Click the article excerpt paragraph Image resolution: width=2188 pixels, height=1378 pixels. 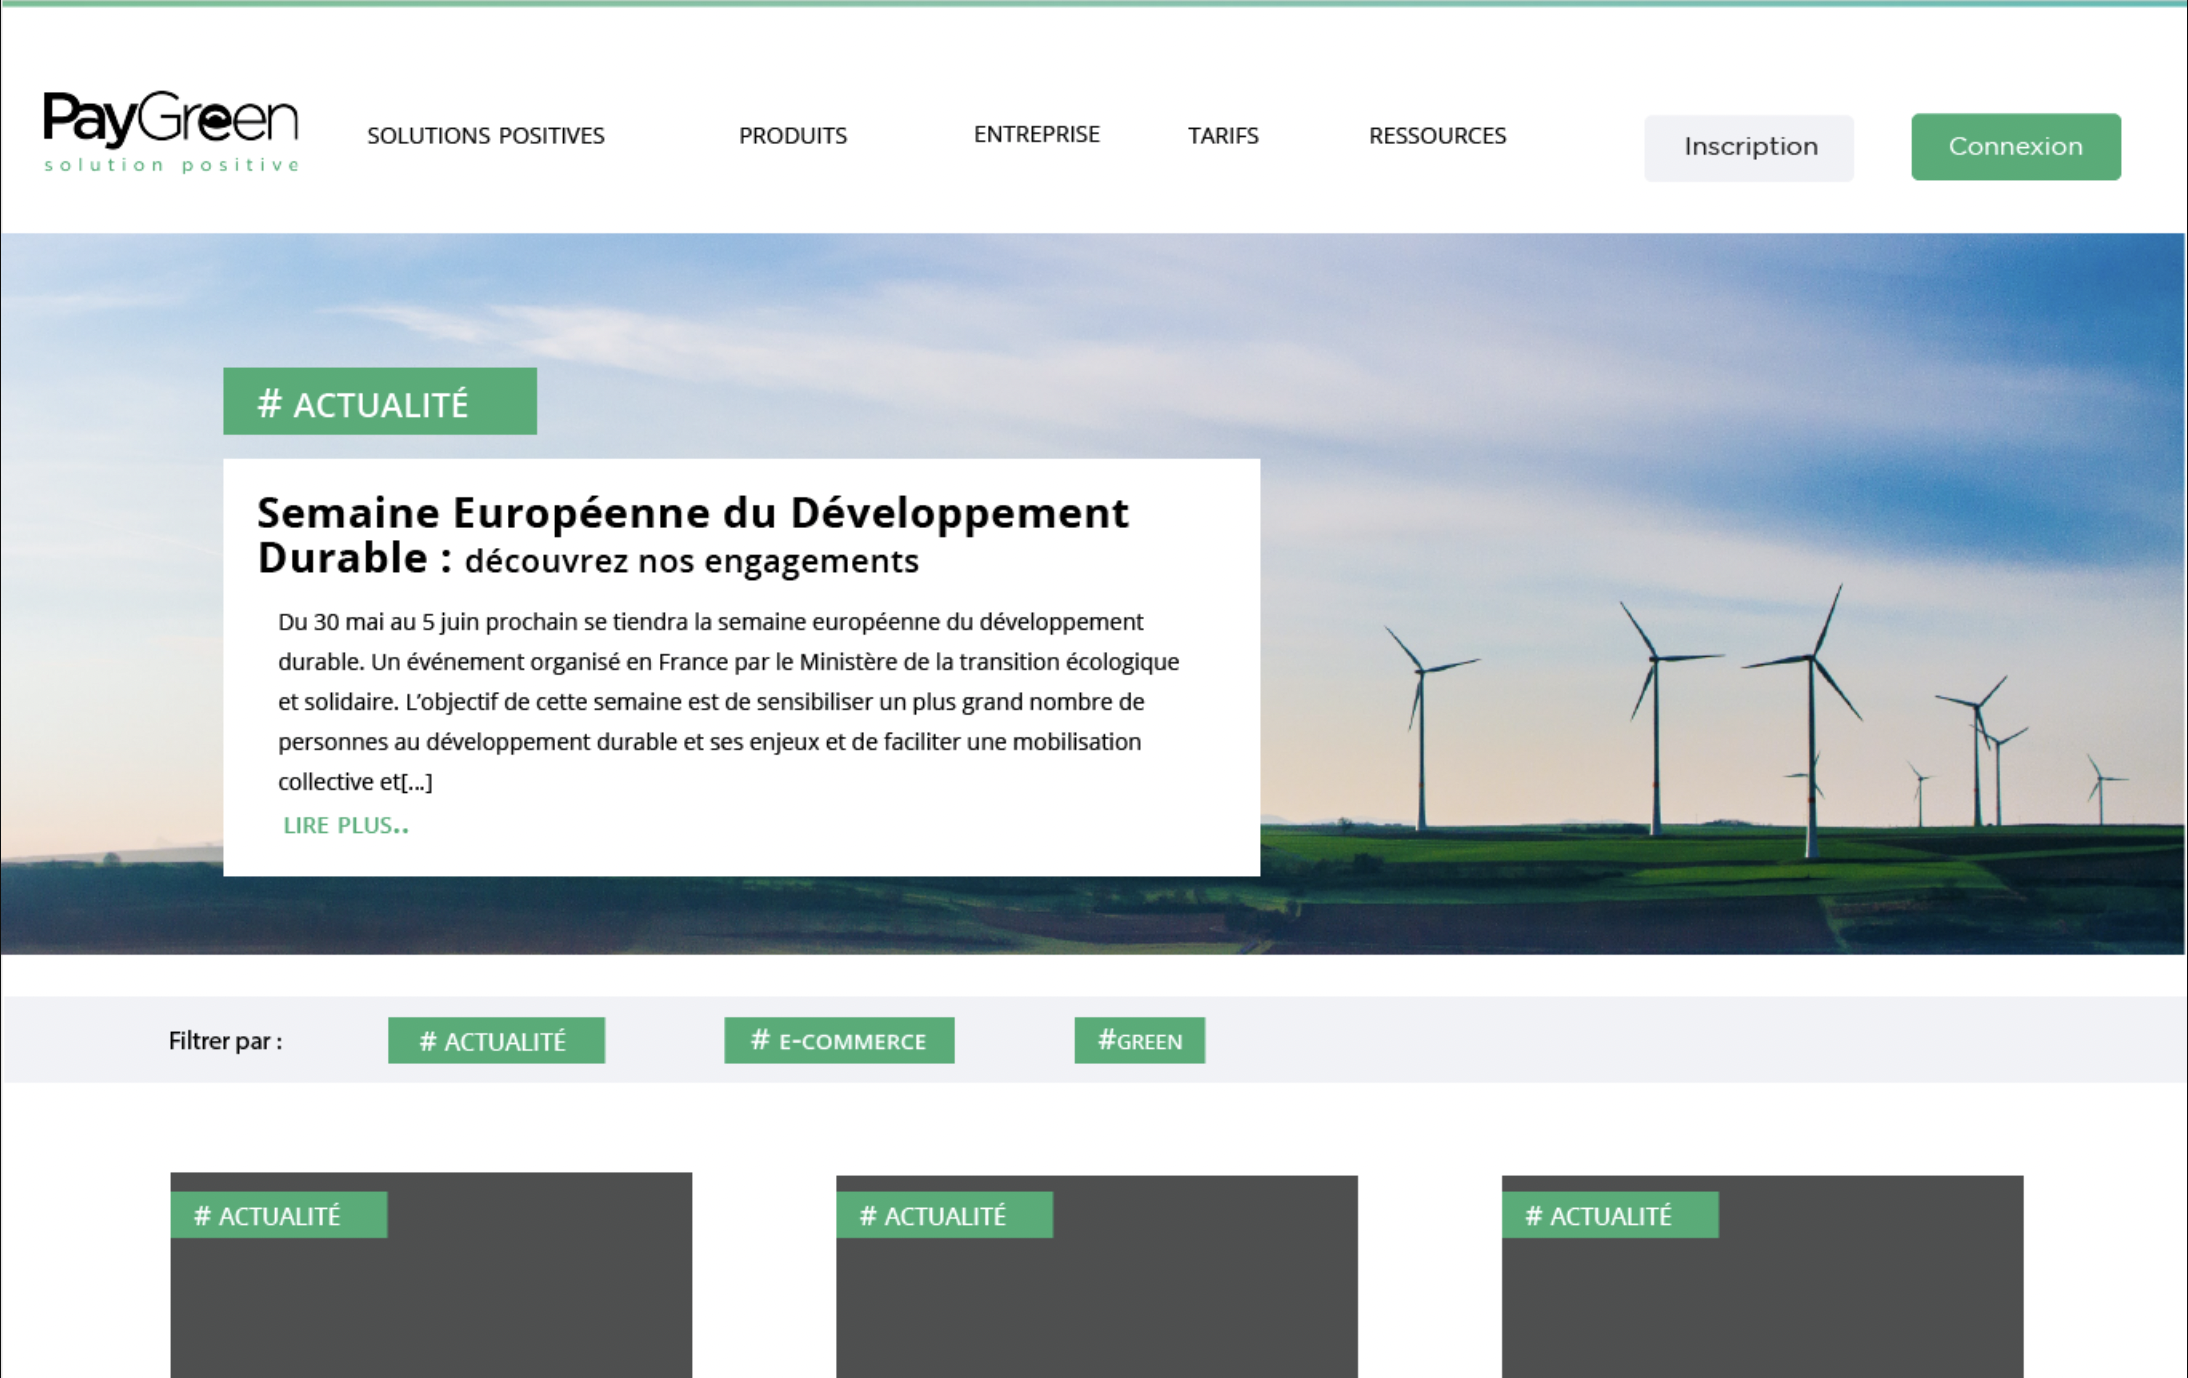(728, 701)
